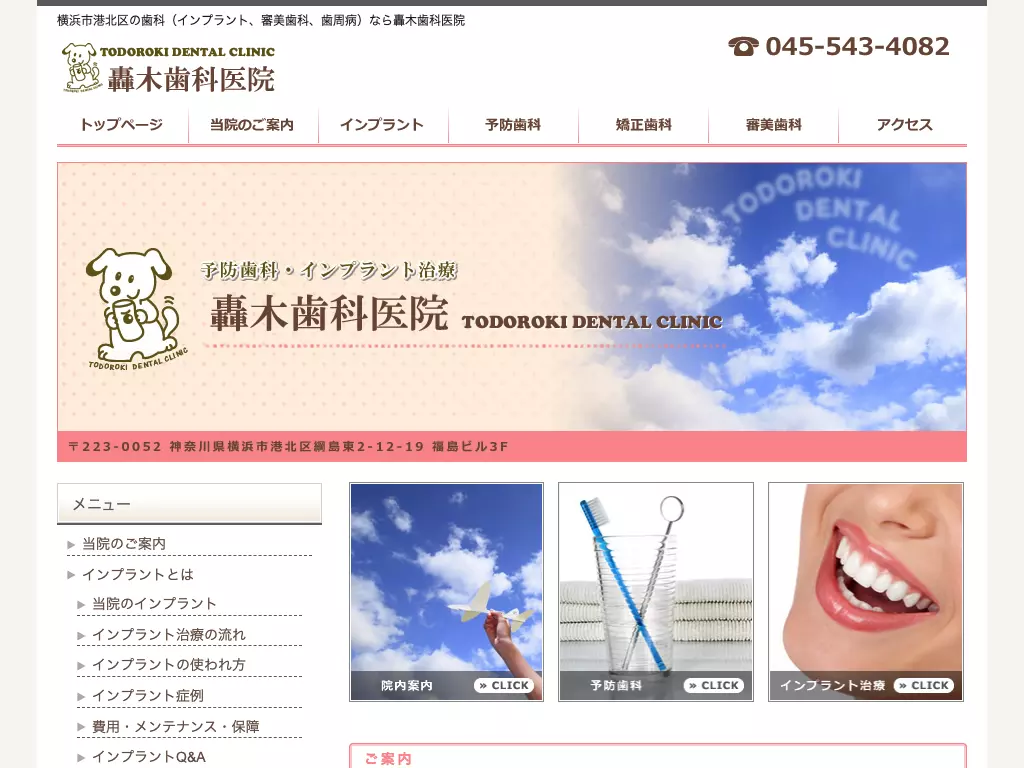Viewport: 1024px width, 768px height.
Task: Open sidebar link インプラントの使われ方
Action: [168, 664]
